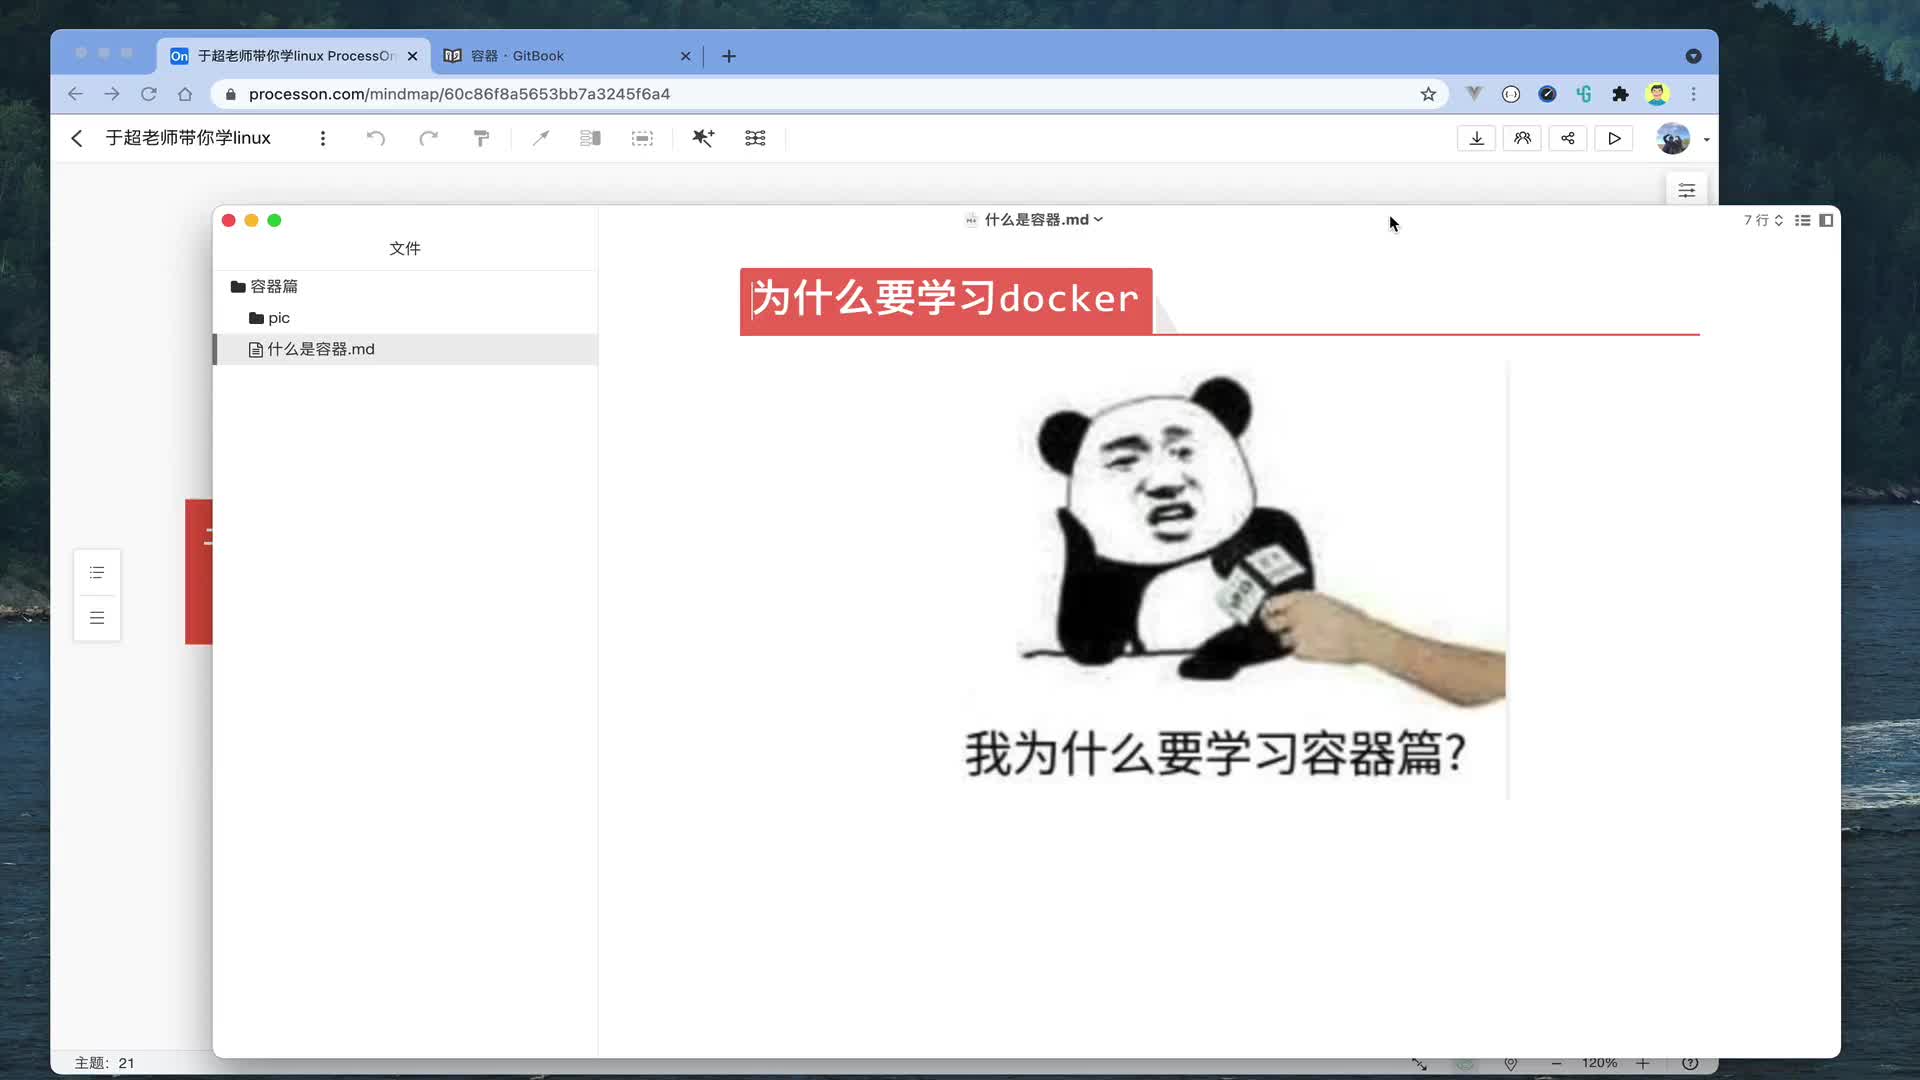
Task: Open the 7 行 line count selector
Action: pos(1763,220)
